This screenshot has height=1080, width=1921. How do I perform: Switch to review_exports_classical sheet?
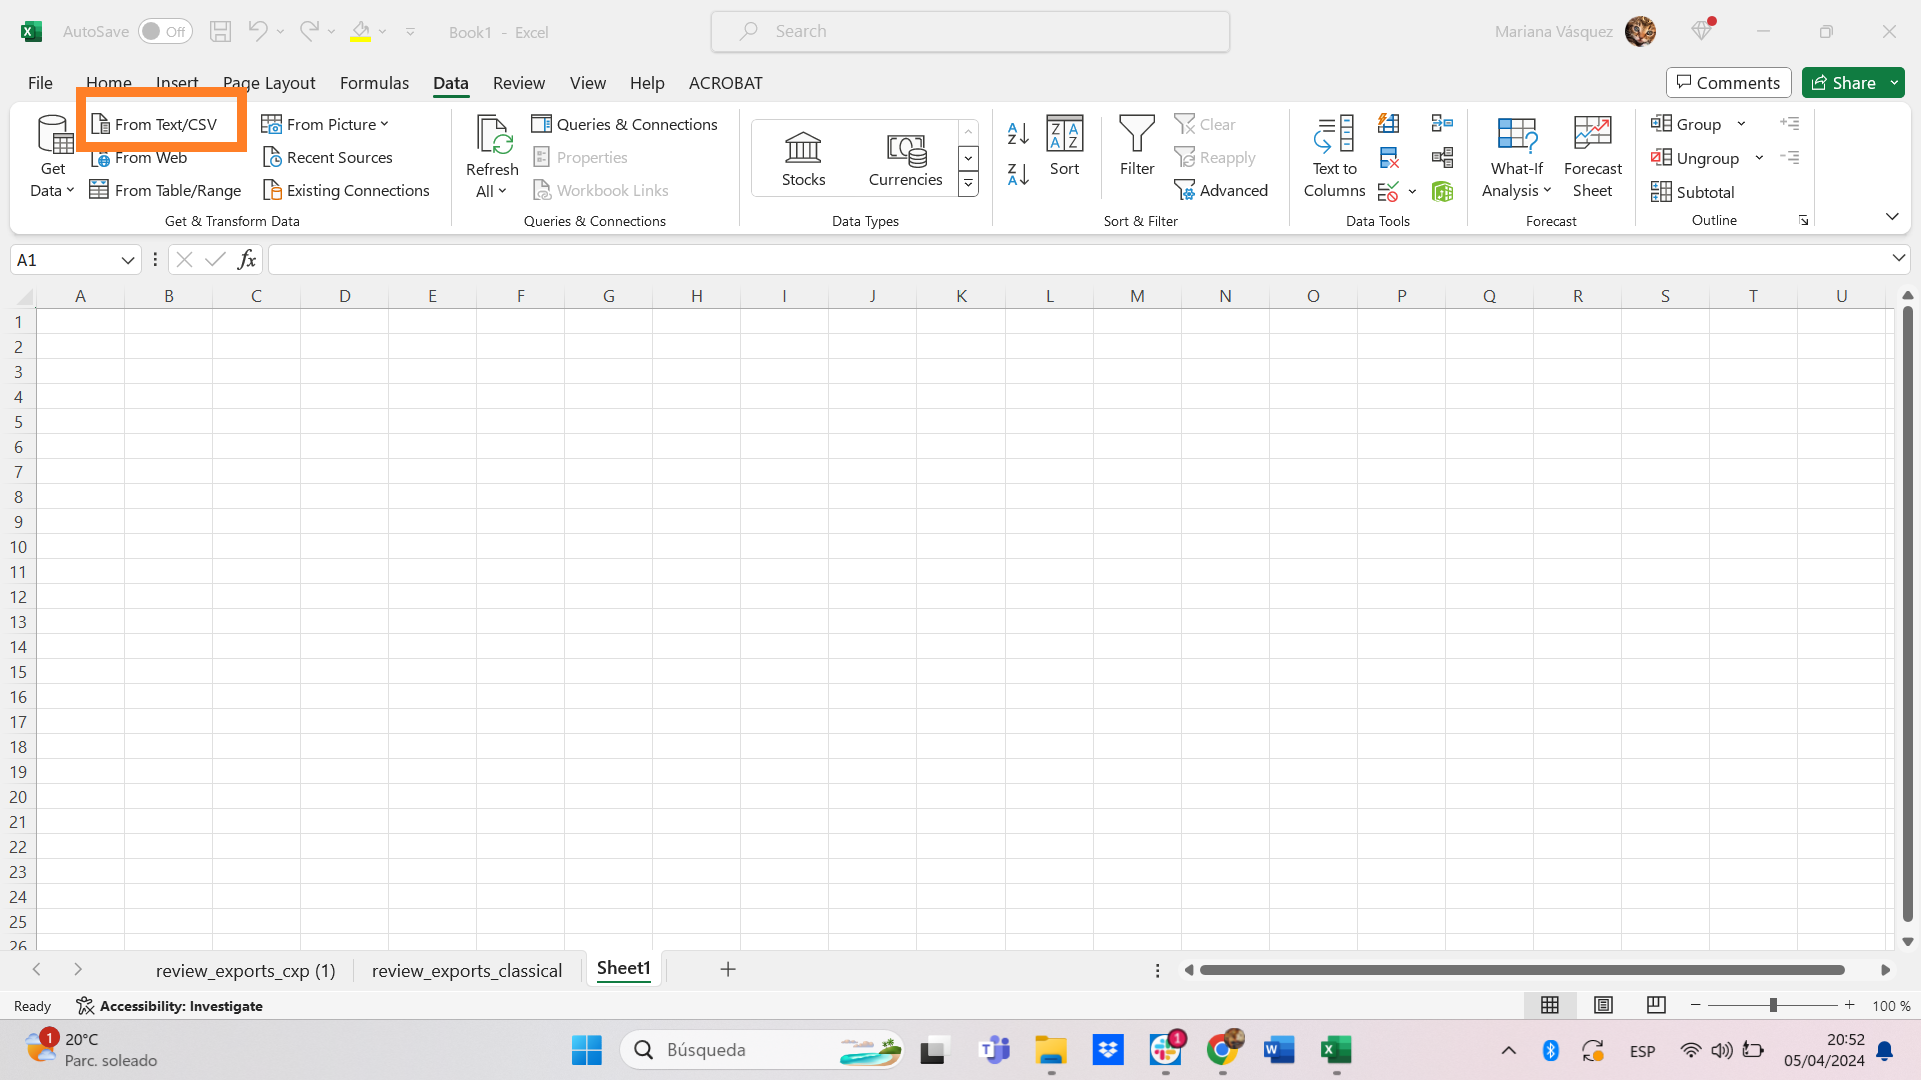[x=467, y=970]
